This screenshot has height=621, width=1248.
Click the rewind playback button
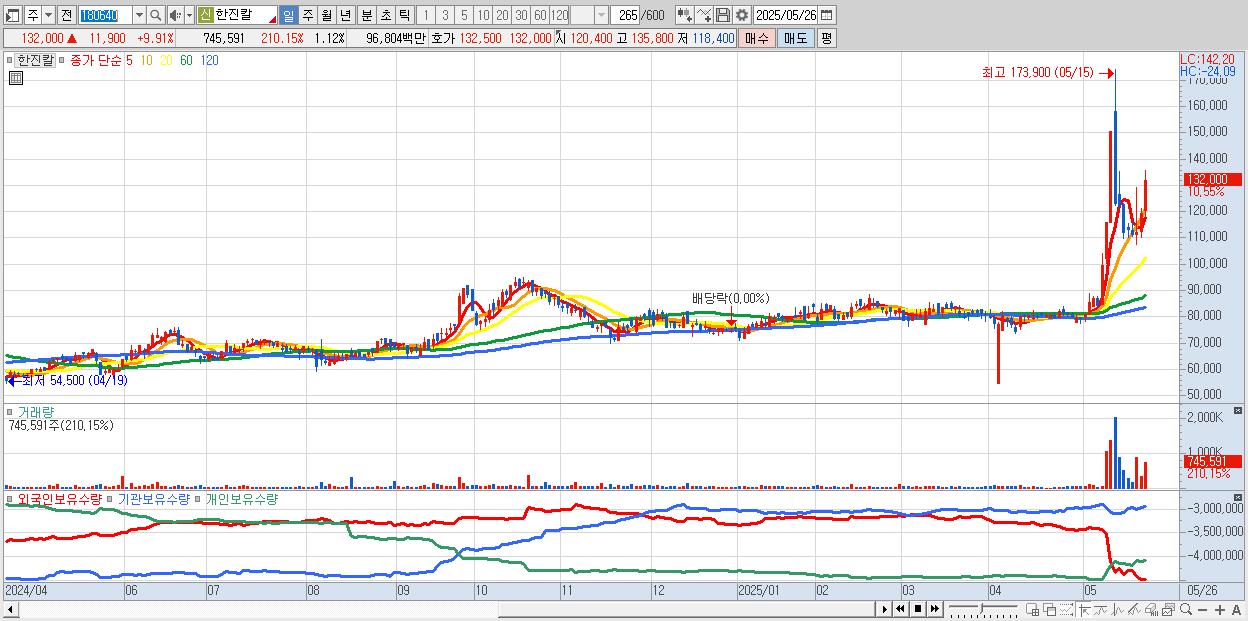(900, 609)
